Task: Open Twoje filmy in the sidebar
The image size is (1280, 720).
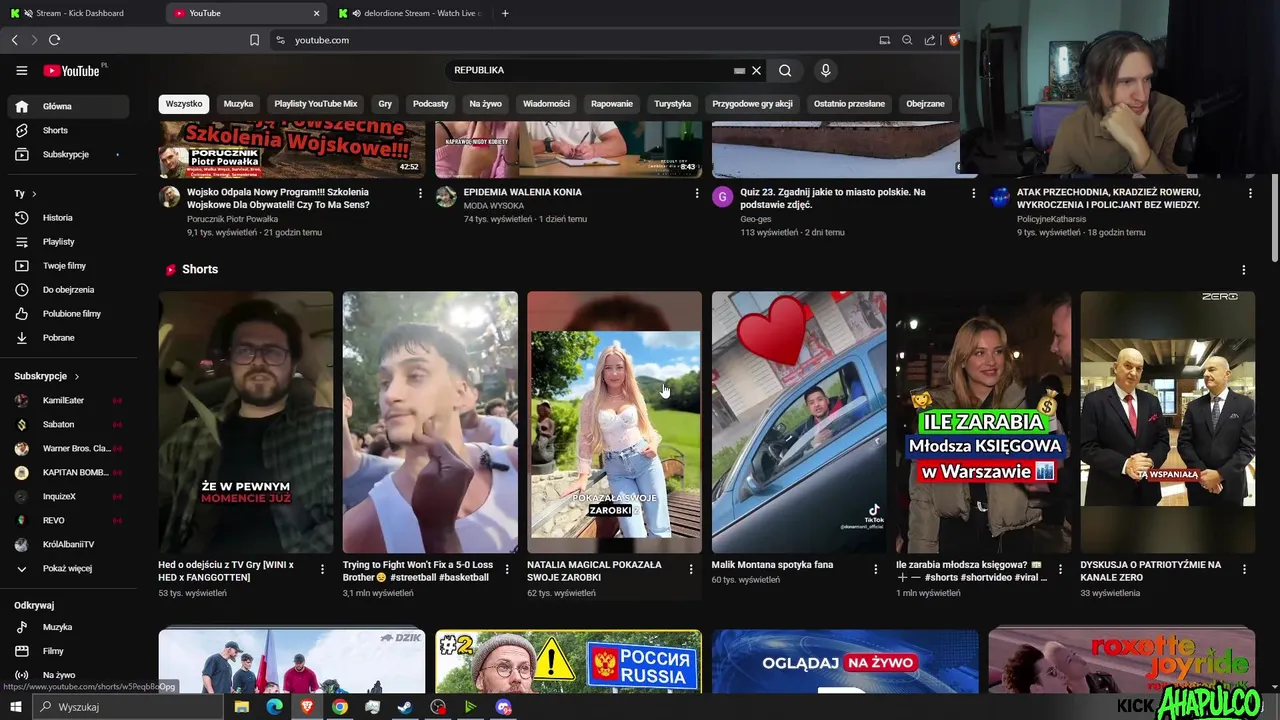Action: 68,265
